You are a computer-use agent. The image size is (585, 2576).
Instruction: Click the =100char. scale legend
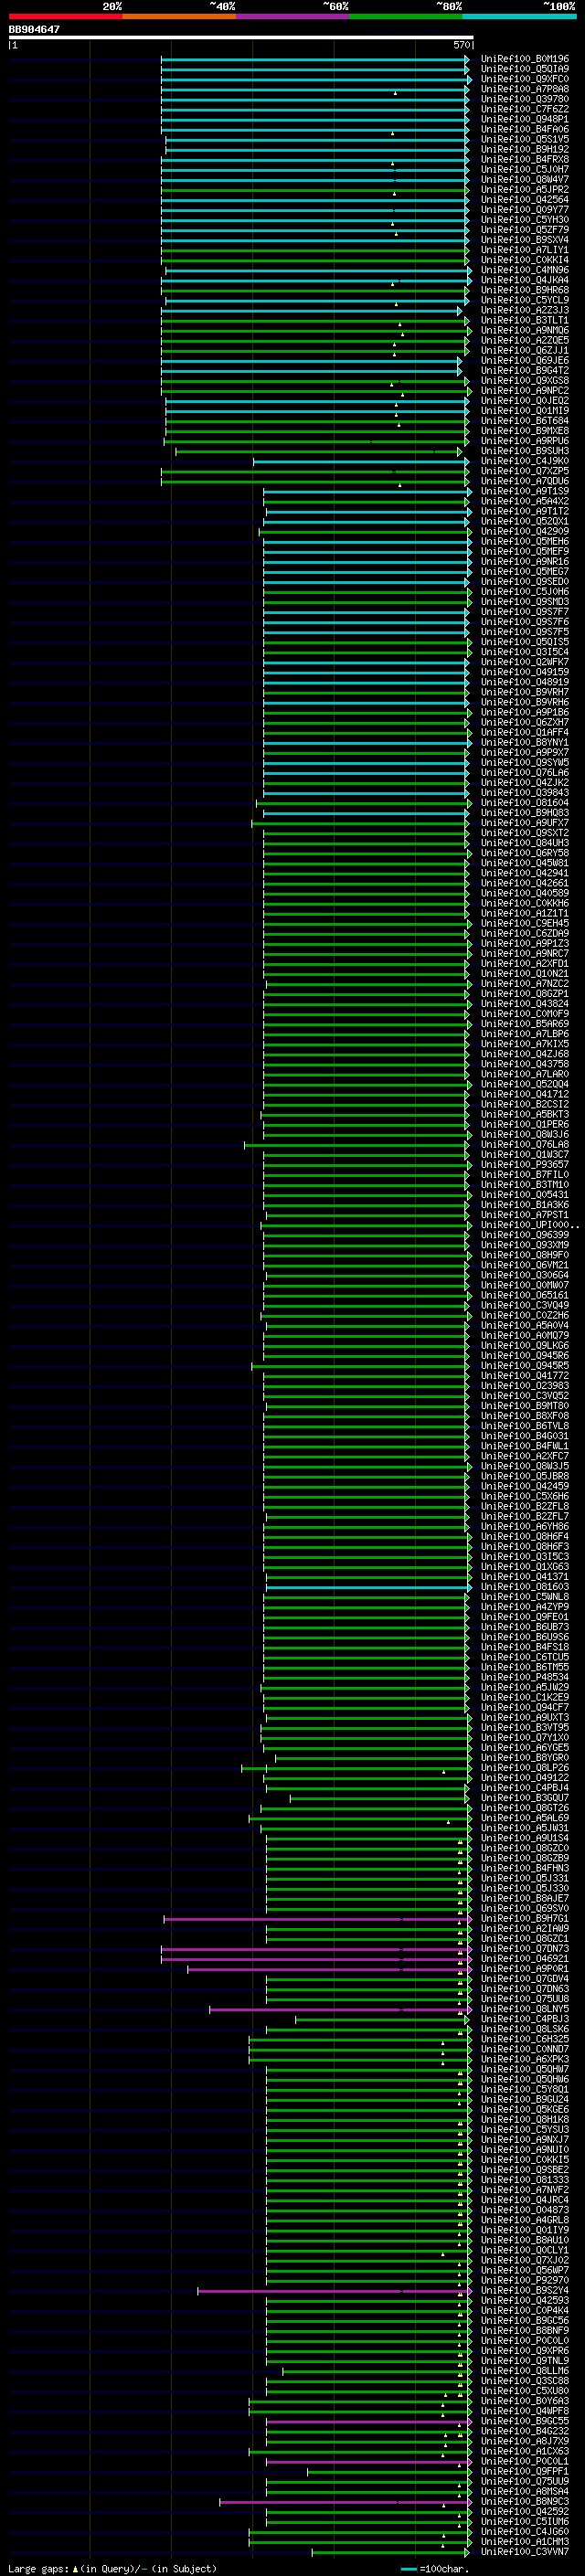tap(436, 2568)
